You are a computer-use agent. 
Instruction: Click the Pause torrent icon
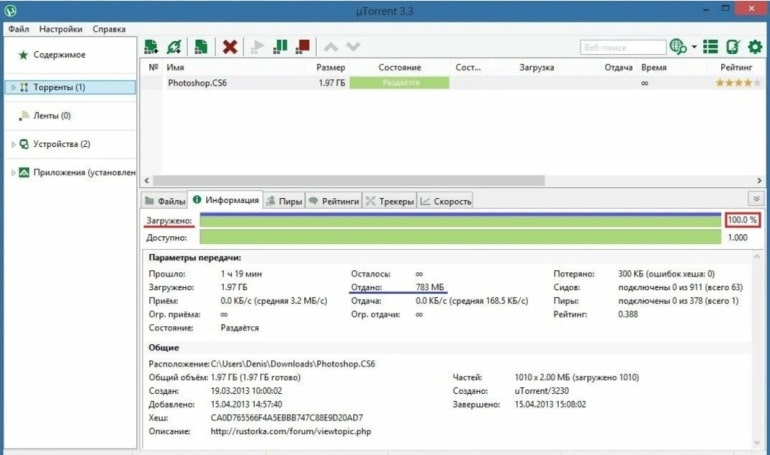point(280,47)
